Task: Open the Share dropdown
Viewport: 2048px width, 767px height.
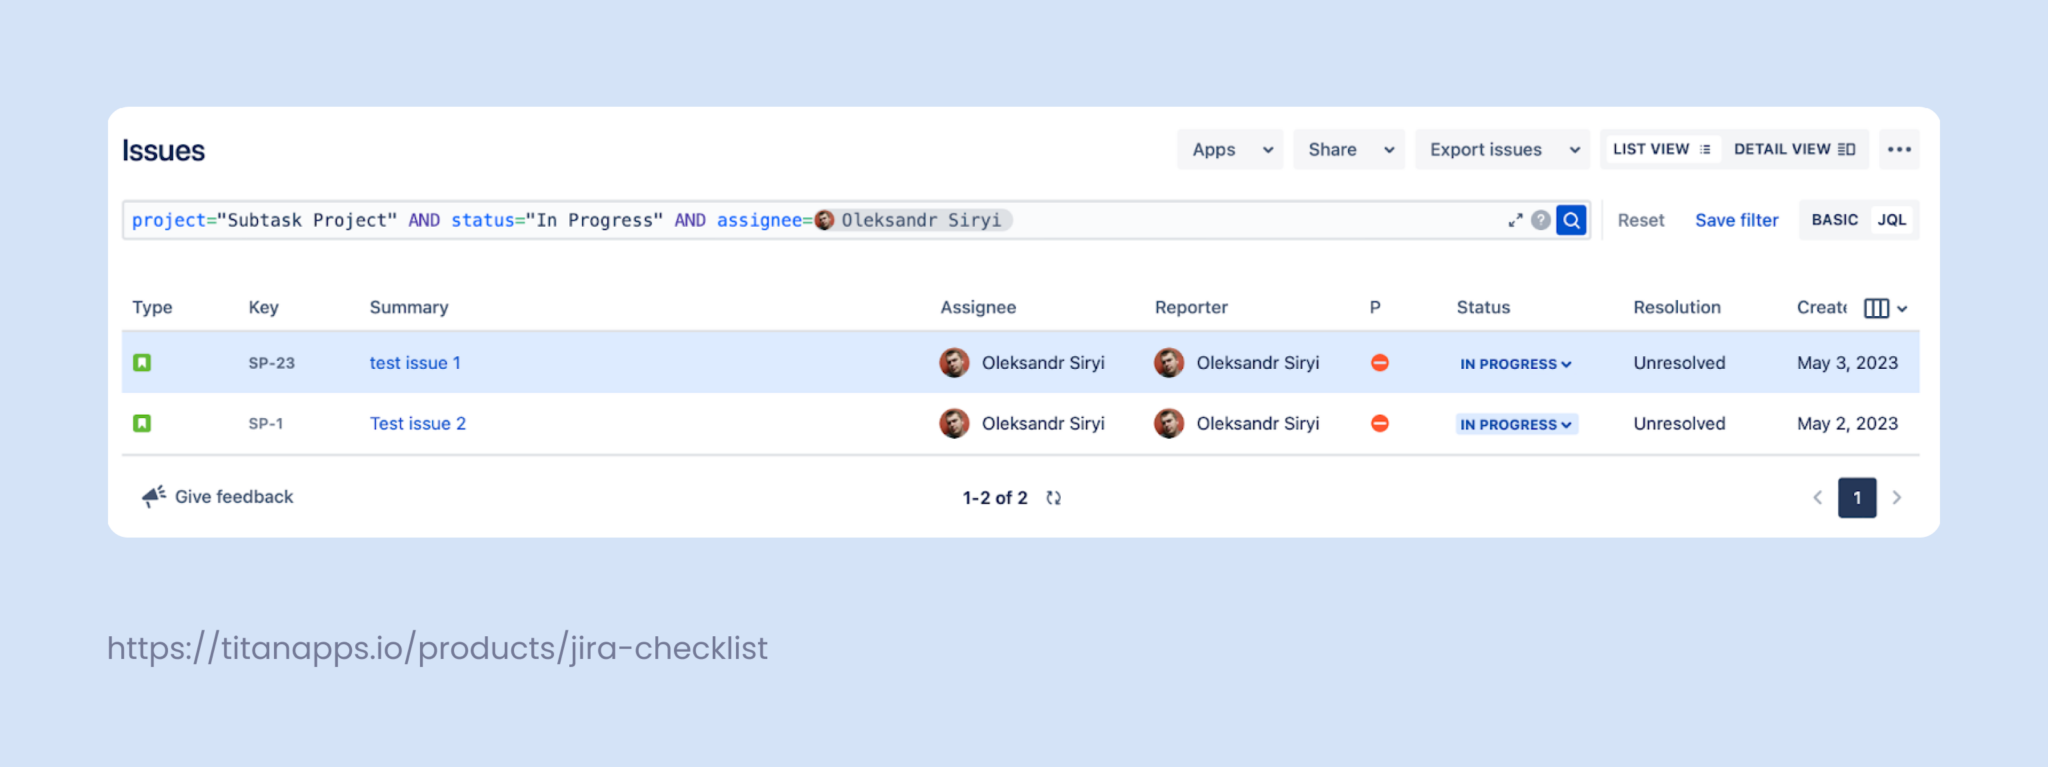Action: pos(1347,149)
